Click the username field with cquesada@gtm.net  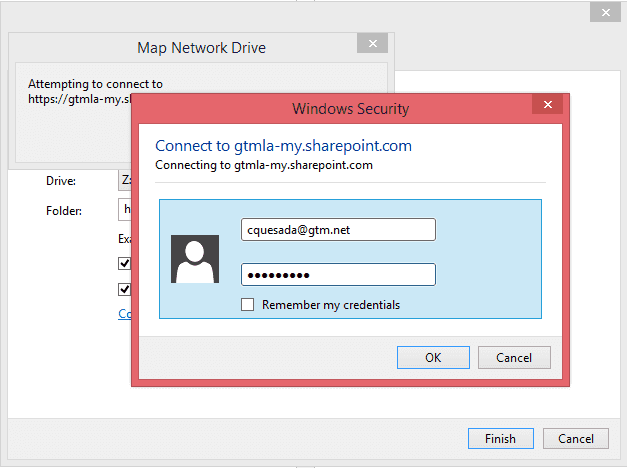tap(338, 230)
